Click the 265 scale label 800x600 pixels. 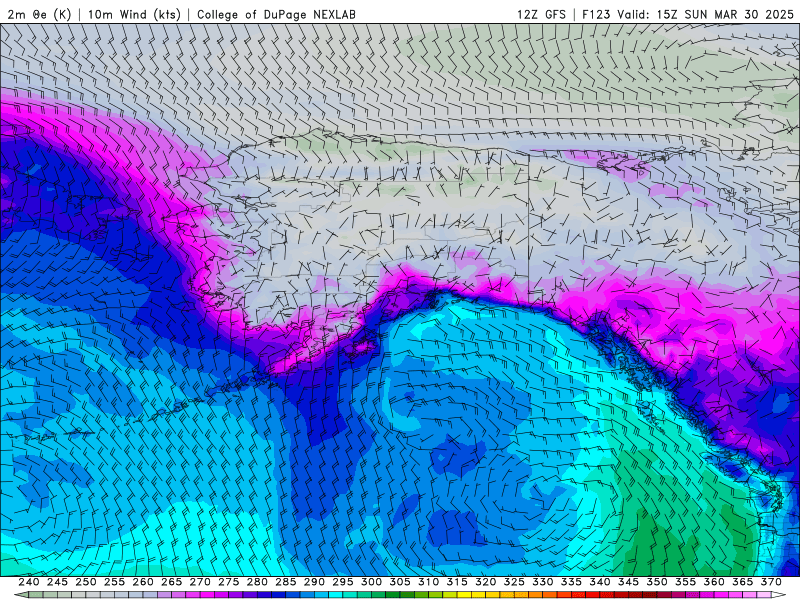171,582
